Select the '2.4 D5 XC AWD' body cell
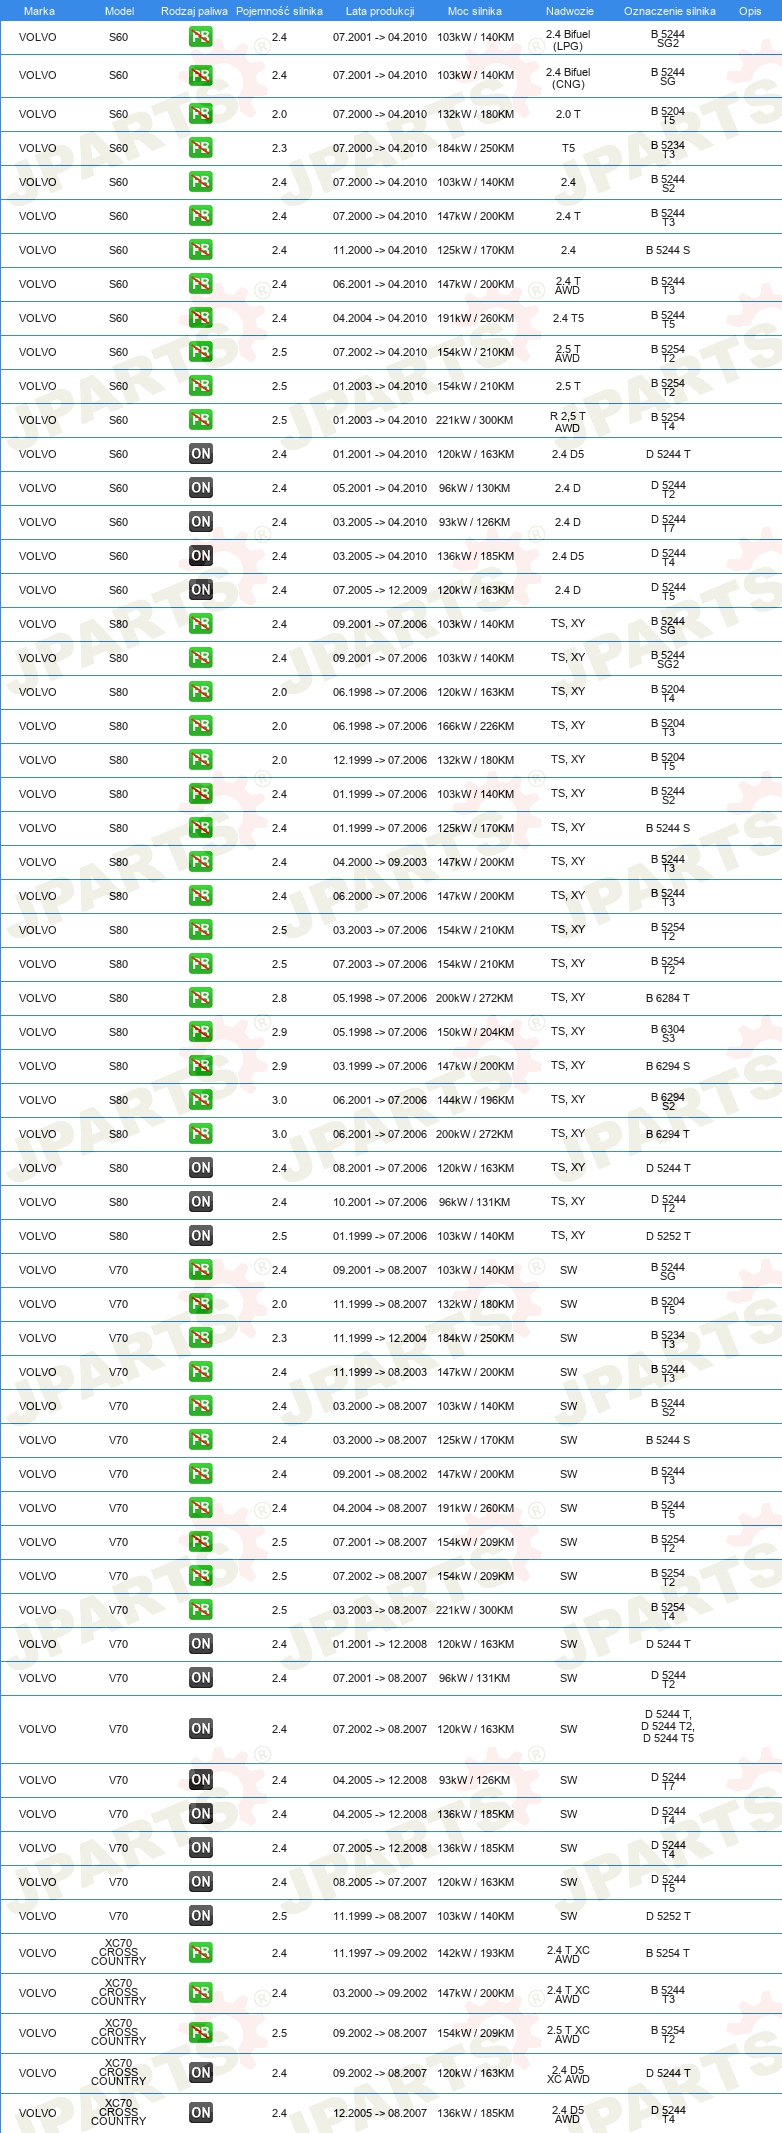Image resolution: width=782 pixels, height=2133 pixels. coord(568,2075)
